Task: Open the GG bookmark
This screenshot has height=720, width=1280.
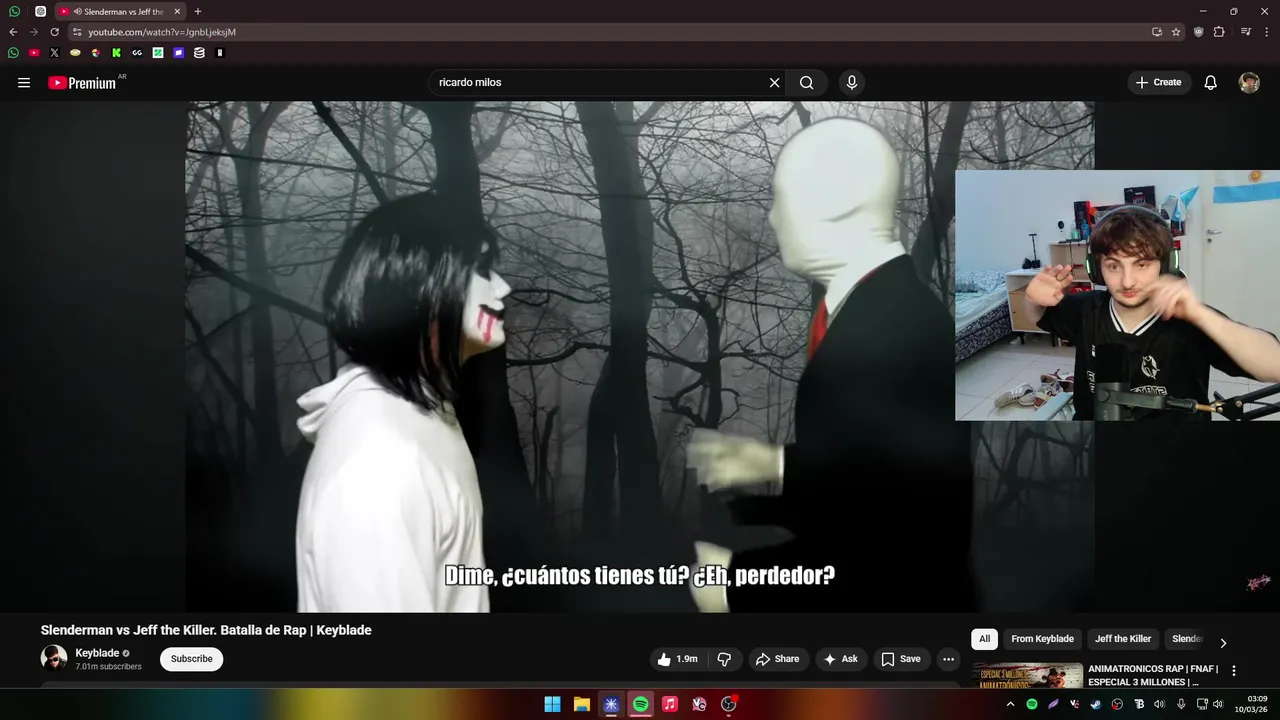Action: [137, 52]
